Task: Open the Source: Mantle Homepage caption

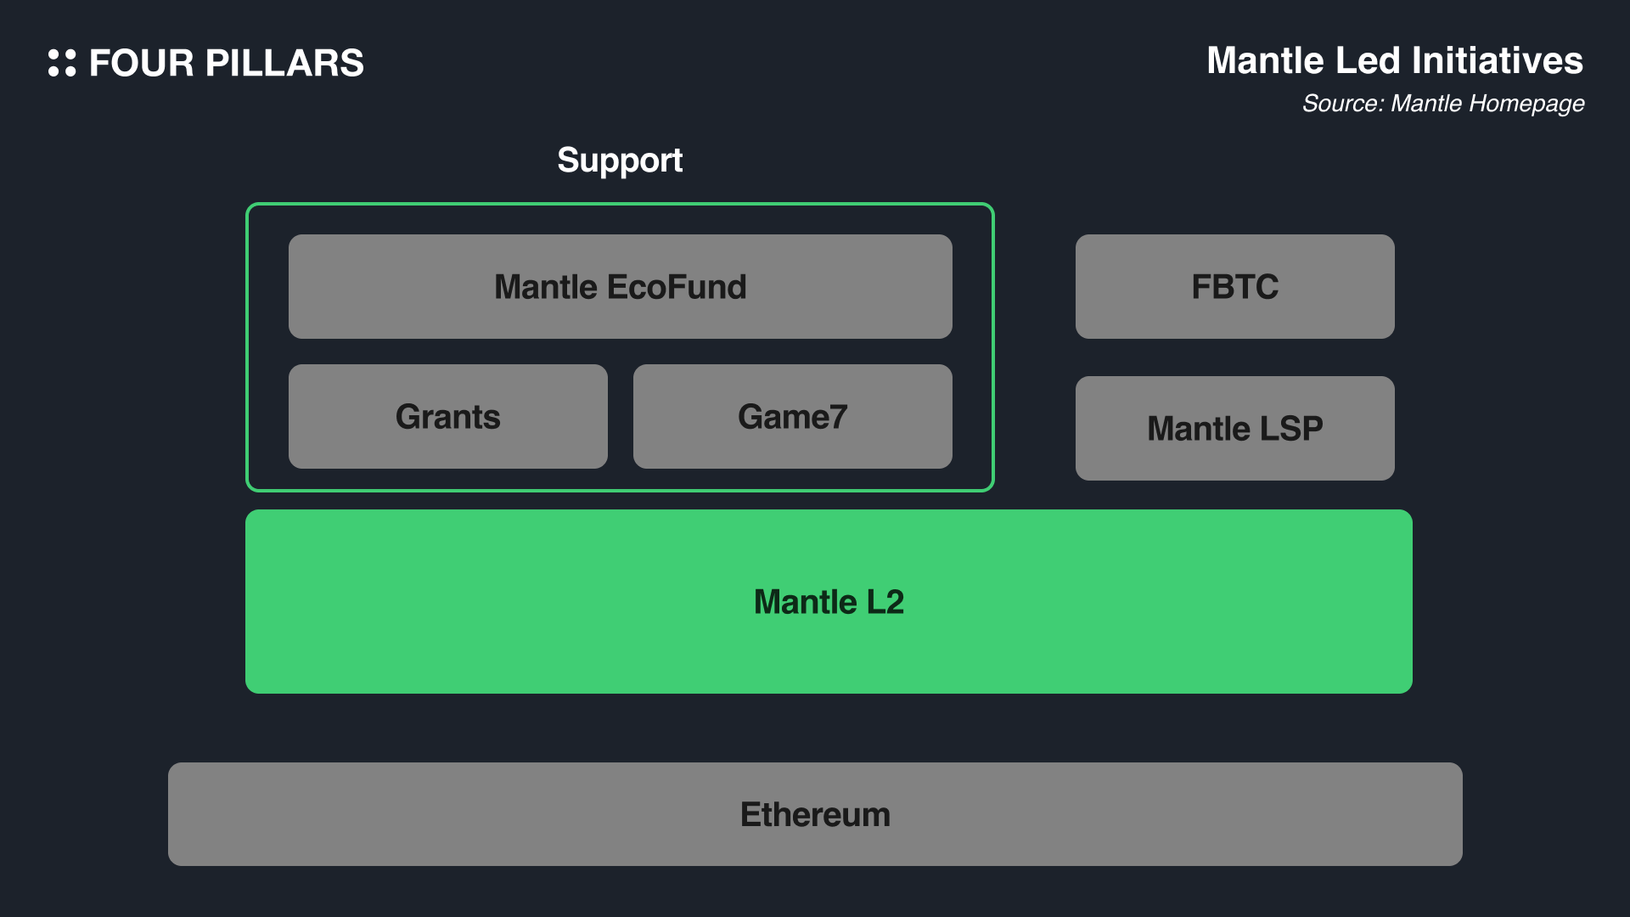Action: tap(1442, 104)
